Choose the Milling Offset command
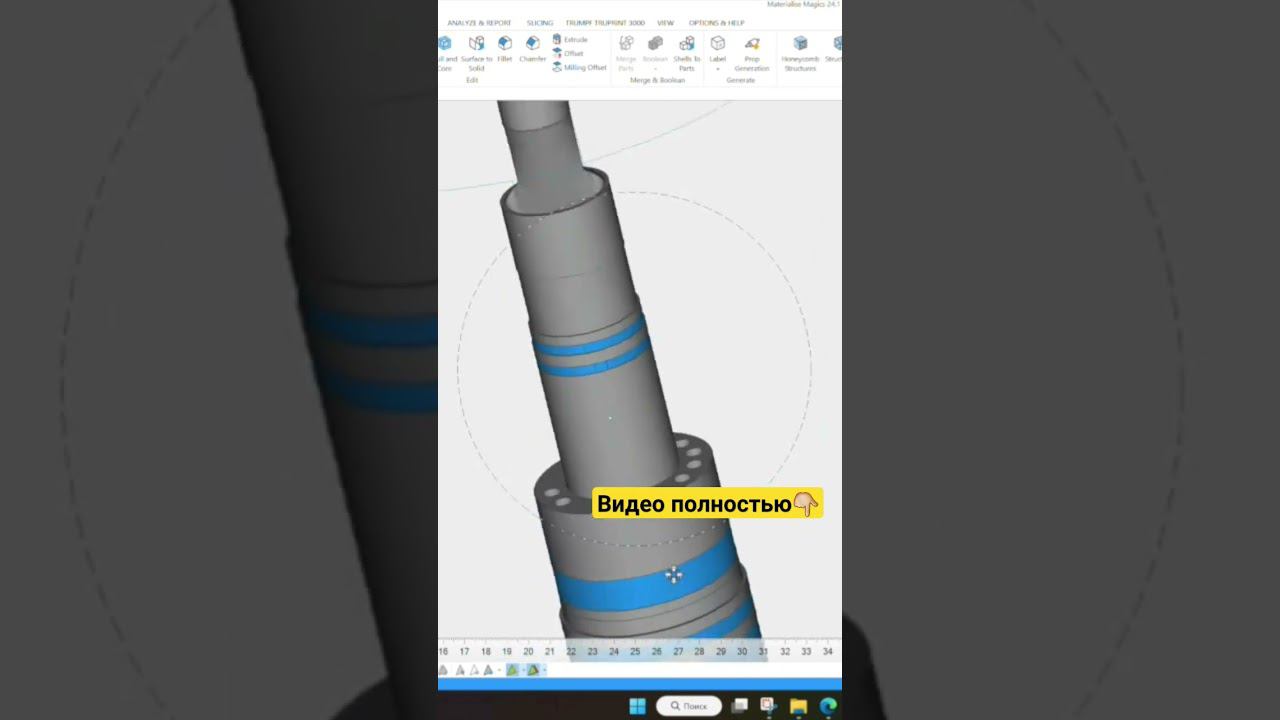 (579, 67)
